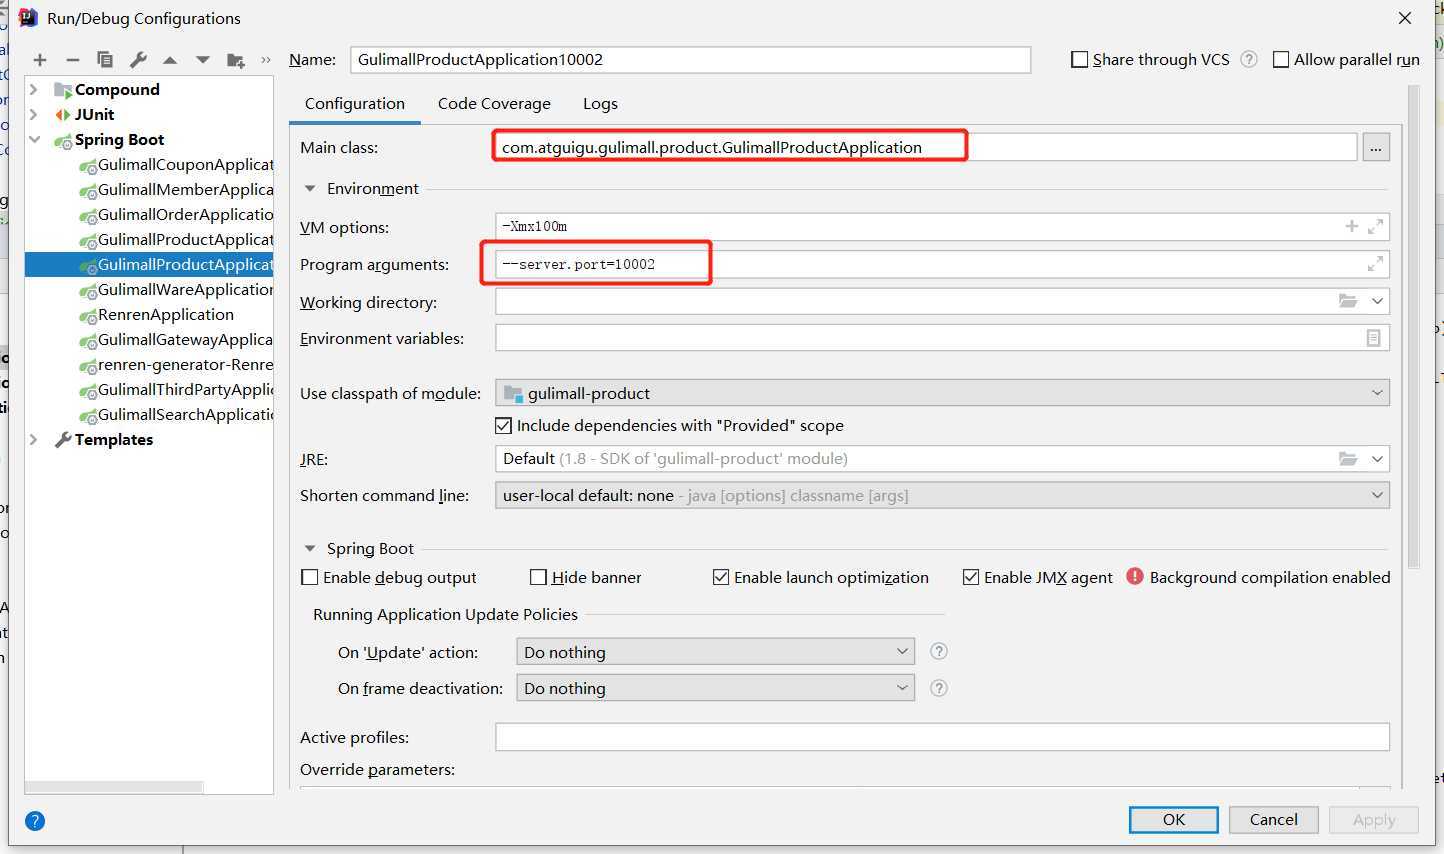Open edit defaults via the wrench icon
Viewport: 1444px width, 854px height.
pyautogui.click(x=138, y=60)
